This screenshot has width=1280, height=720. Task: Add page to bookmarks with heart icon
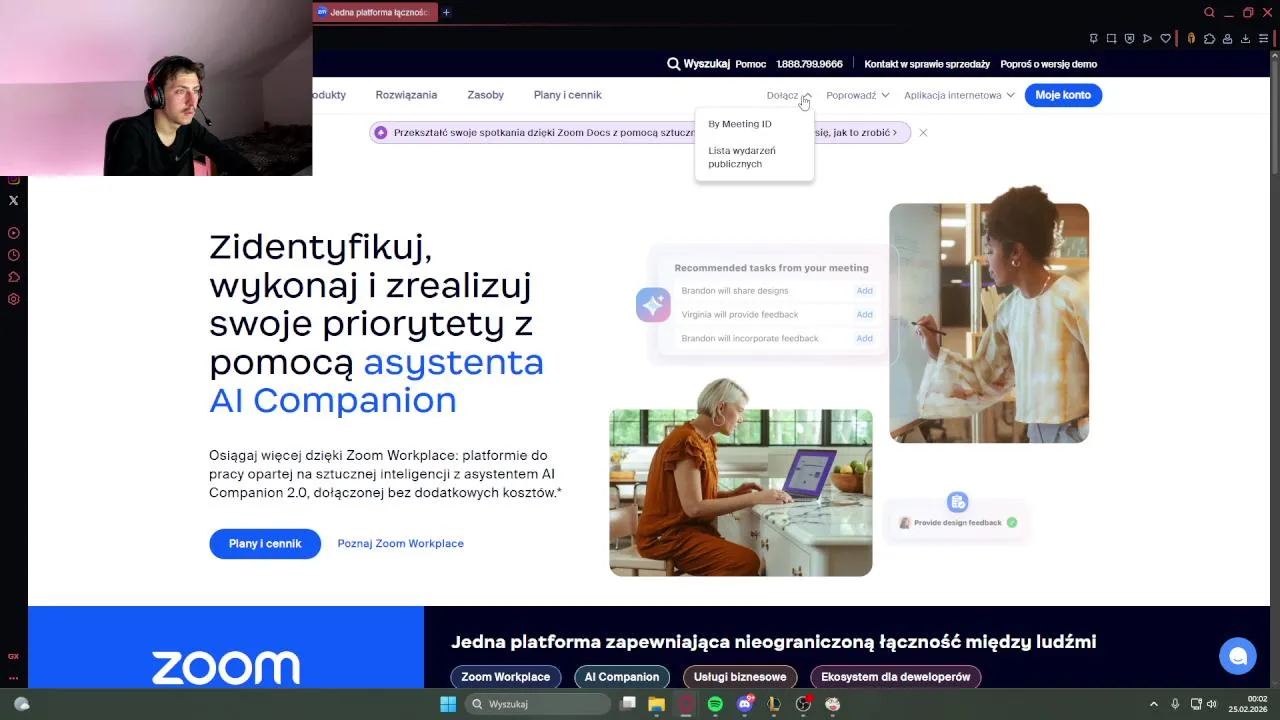click(x=1165, y=39)
